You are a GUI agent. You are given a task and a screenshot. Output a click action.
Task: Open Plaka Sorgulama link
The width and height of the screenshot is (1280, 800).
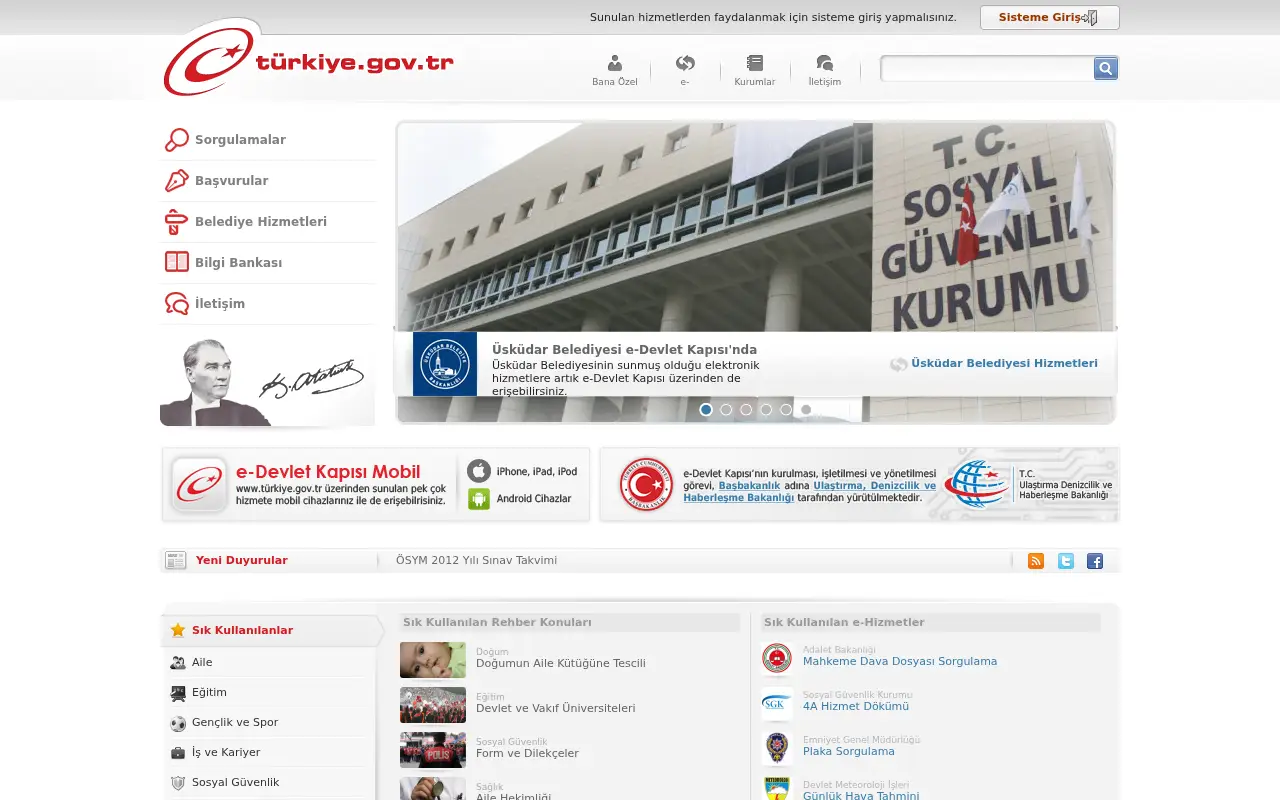pyautogui.click(x=849, y=751)
